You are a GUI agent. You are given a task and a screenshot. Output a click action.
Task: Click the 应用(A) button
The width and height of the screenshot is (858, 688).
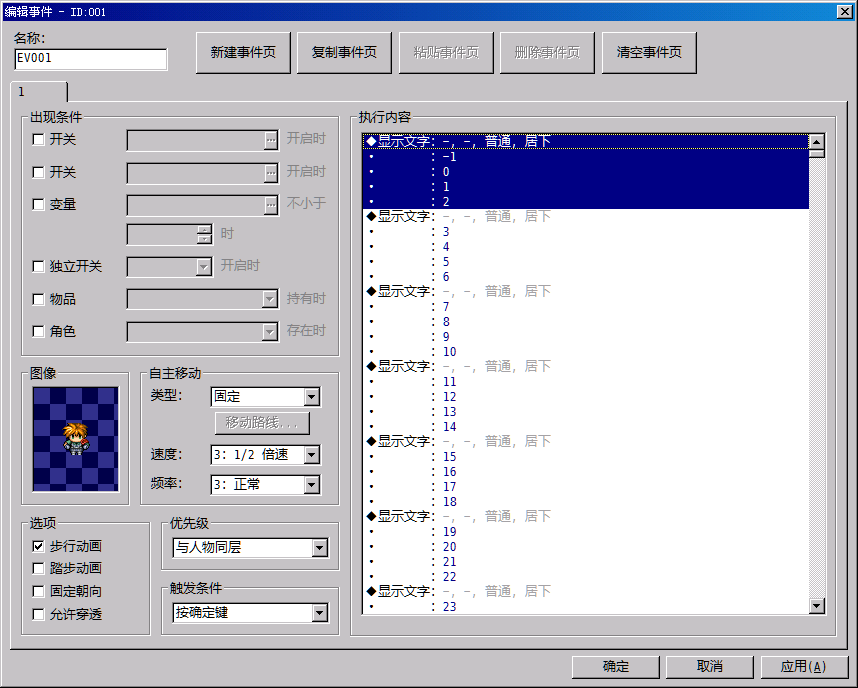(x=804, y=667)
